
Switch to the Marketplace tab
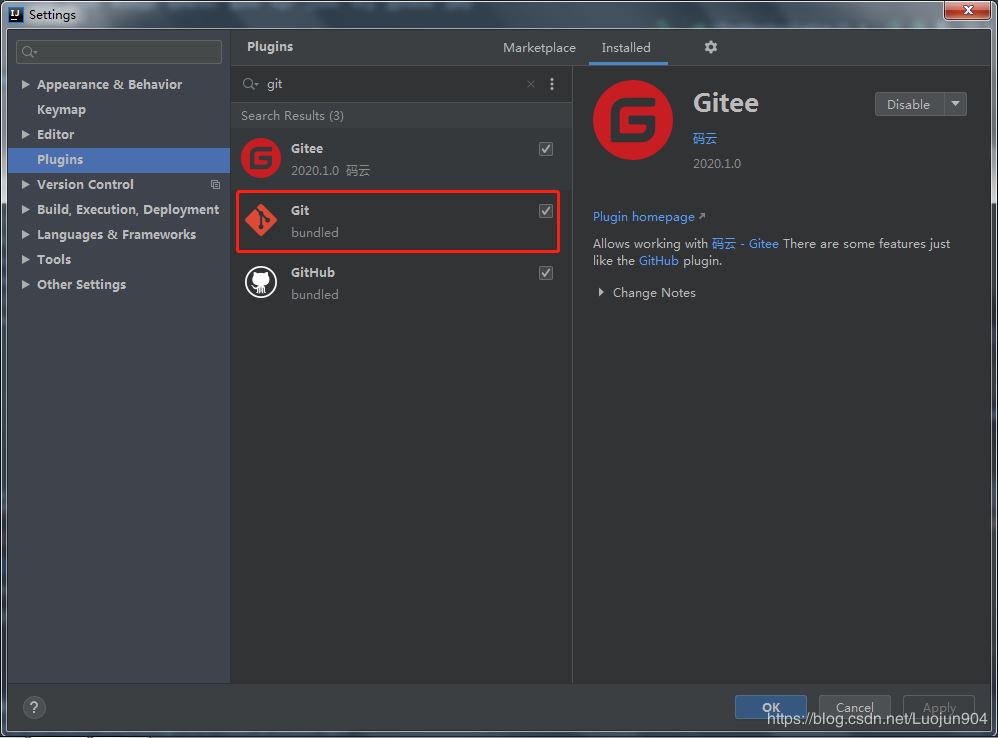pyautogui.click(x=539, y=48)
